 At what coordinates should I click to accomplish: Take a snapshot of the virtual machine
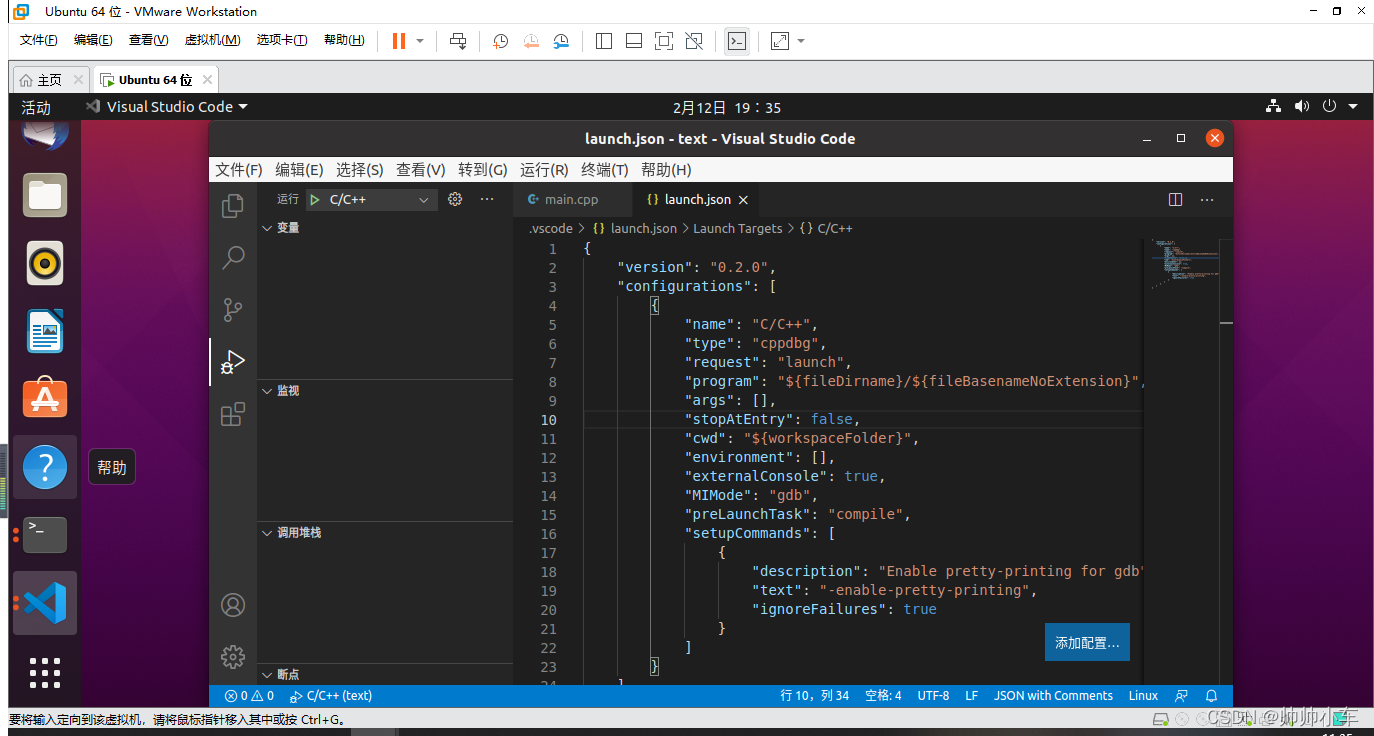coord(501,41)
